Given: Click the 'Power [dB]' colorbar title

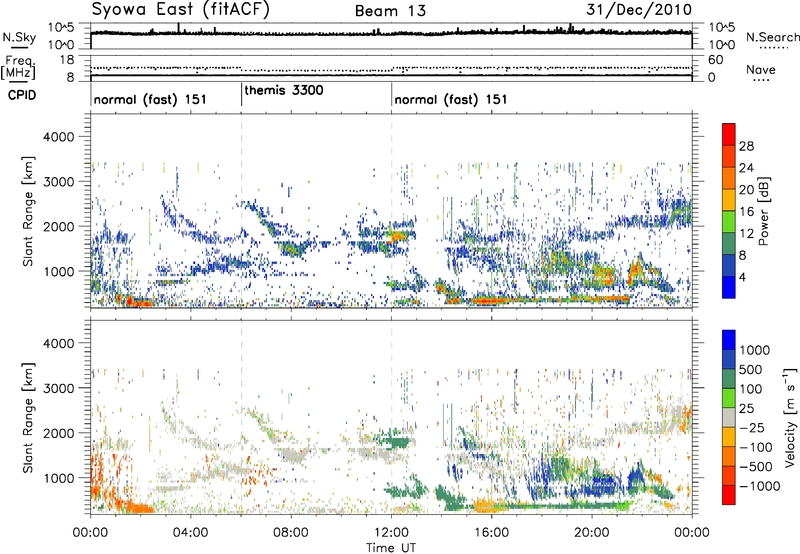Looking at the screenshot, I should tap(763, 211).
